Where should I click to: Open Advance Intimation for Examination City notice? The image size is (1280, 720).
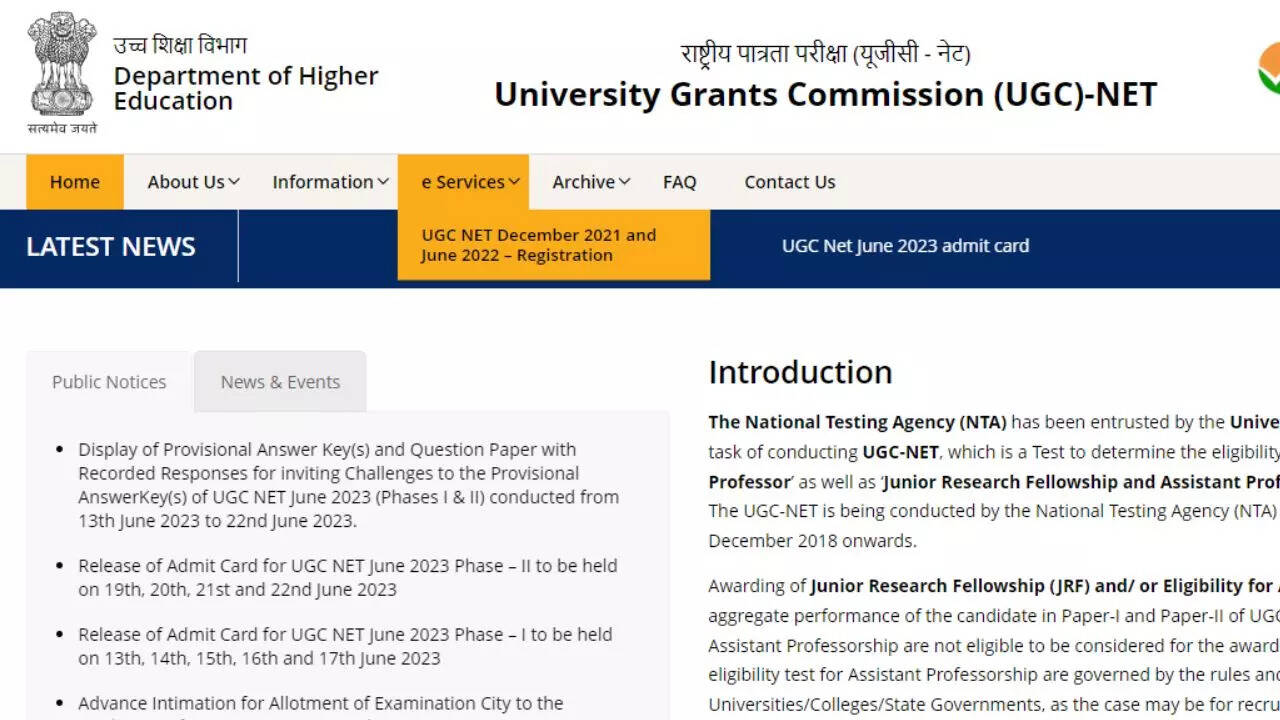tap(320, 704)
